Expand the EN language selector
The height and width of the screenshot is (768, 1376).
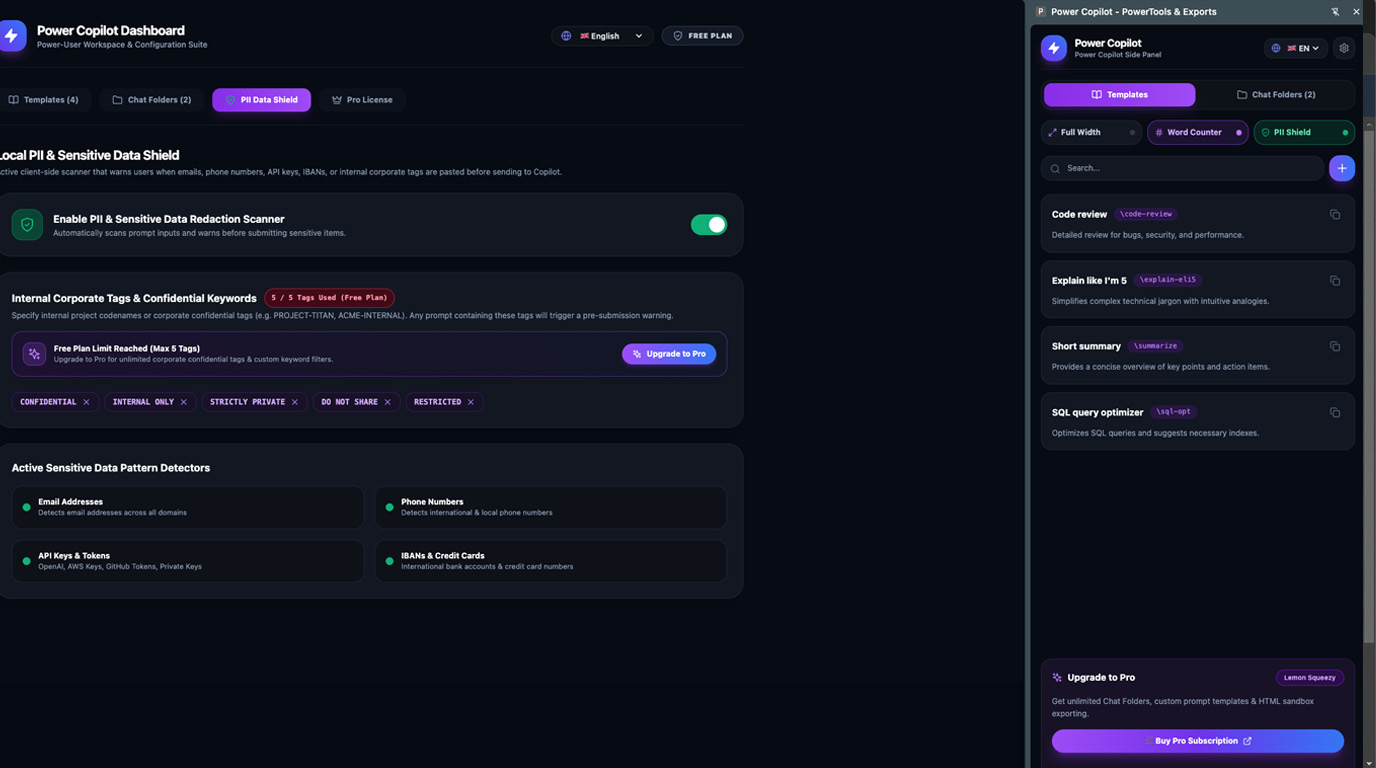point(1296,48)
